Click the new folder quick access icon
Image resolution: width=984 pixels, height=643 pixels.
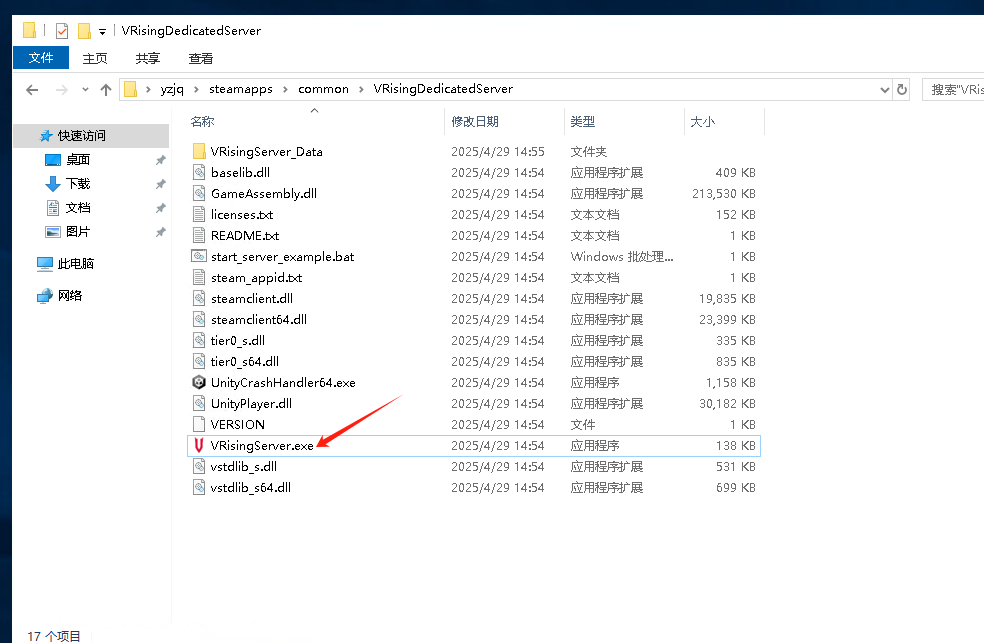[x=84, y=31]
